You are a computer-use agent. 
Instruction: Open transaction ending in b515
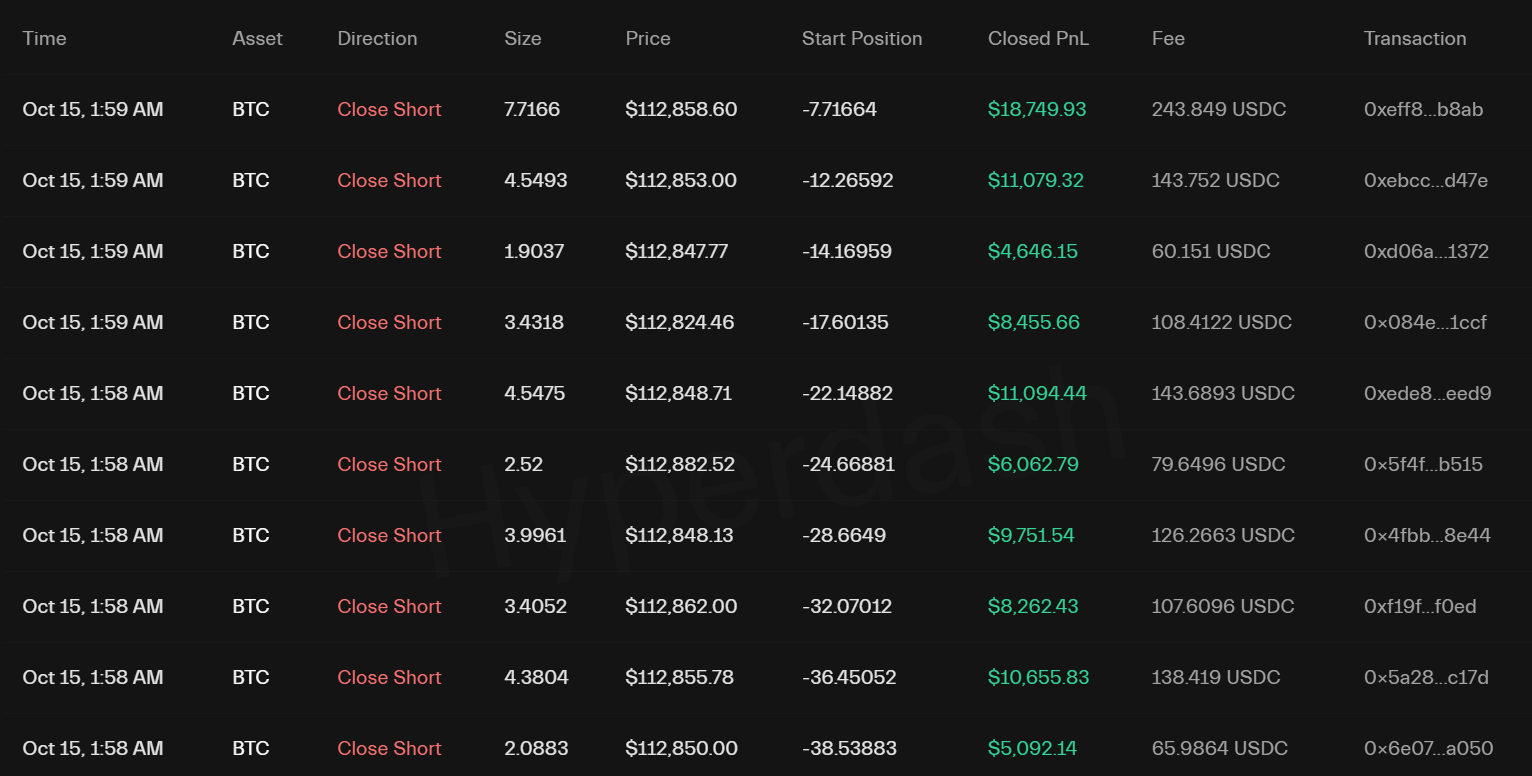coord(1423,465)
